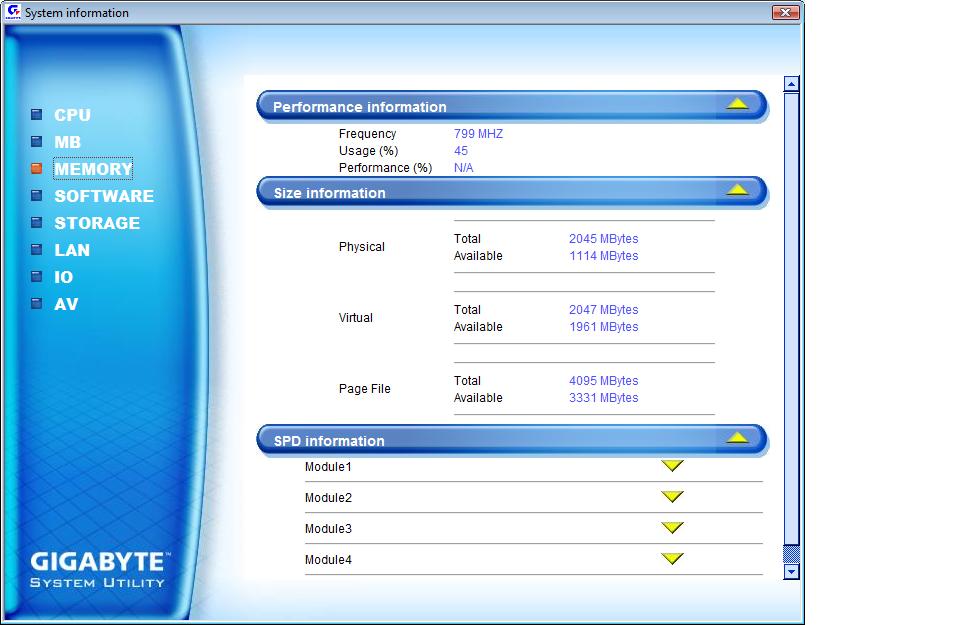Image resolution: width=960 pixels, height=625 pixels.
Task: Click the square bullet icon beside AV
Action: [36, 304]
